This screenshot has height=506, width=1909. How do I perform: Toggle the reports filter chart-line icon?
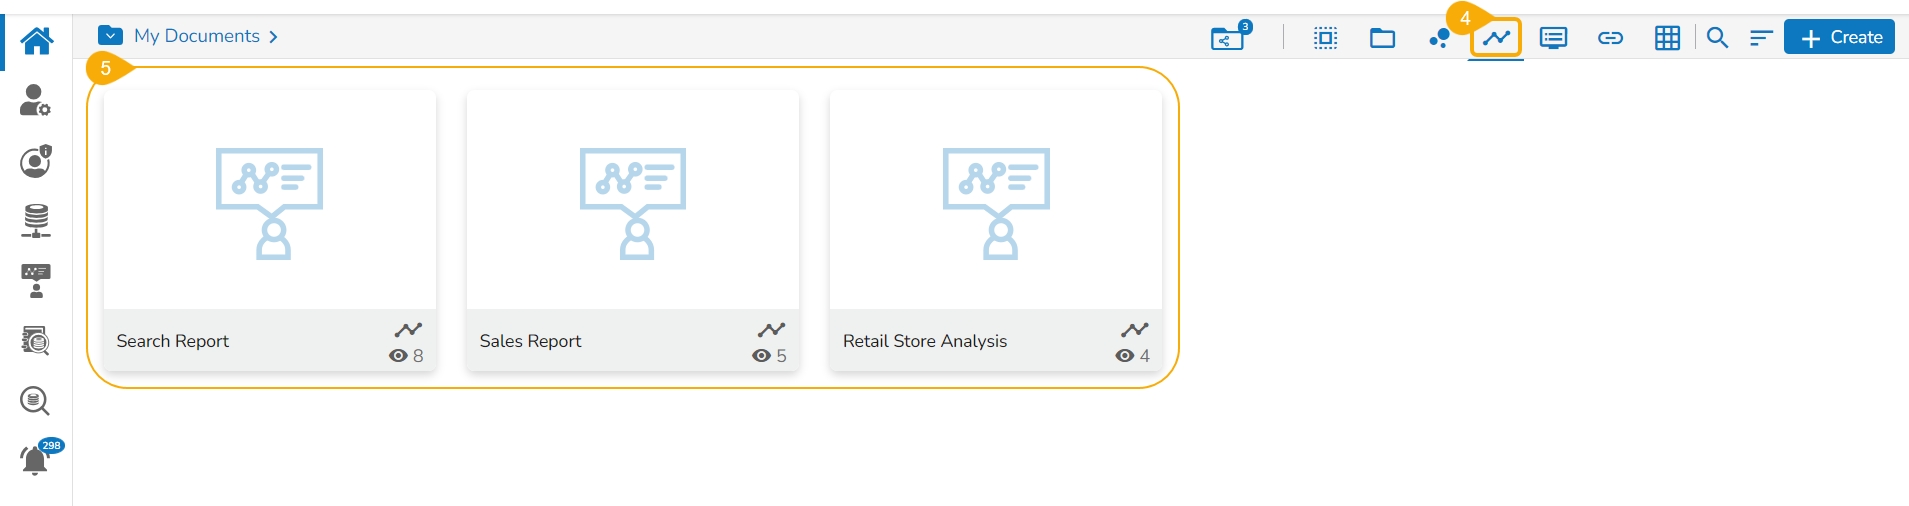[1496, 38]
